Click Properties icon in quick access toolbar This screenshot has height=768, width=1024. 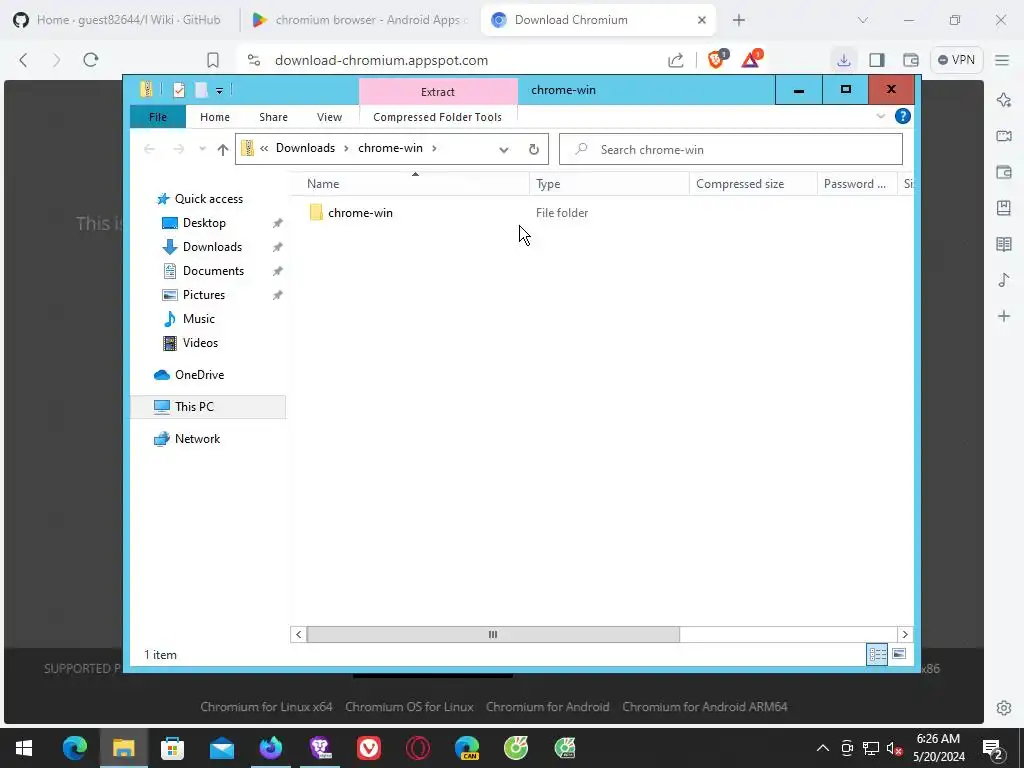tap(179, 90)
